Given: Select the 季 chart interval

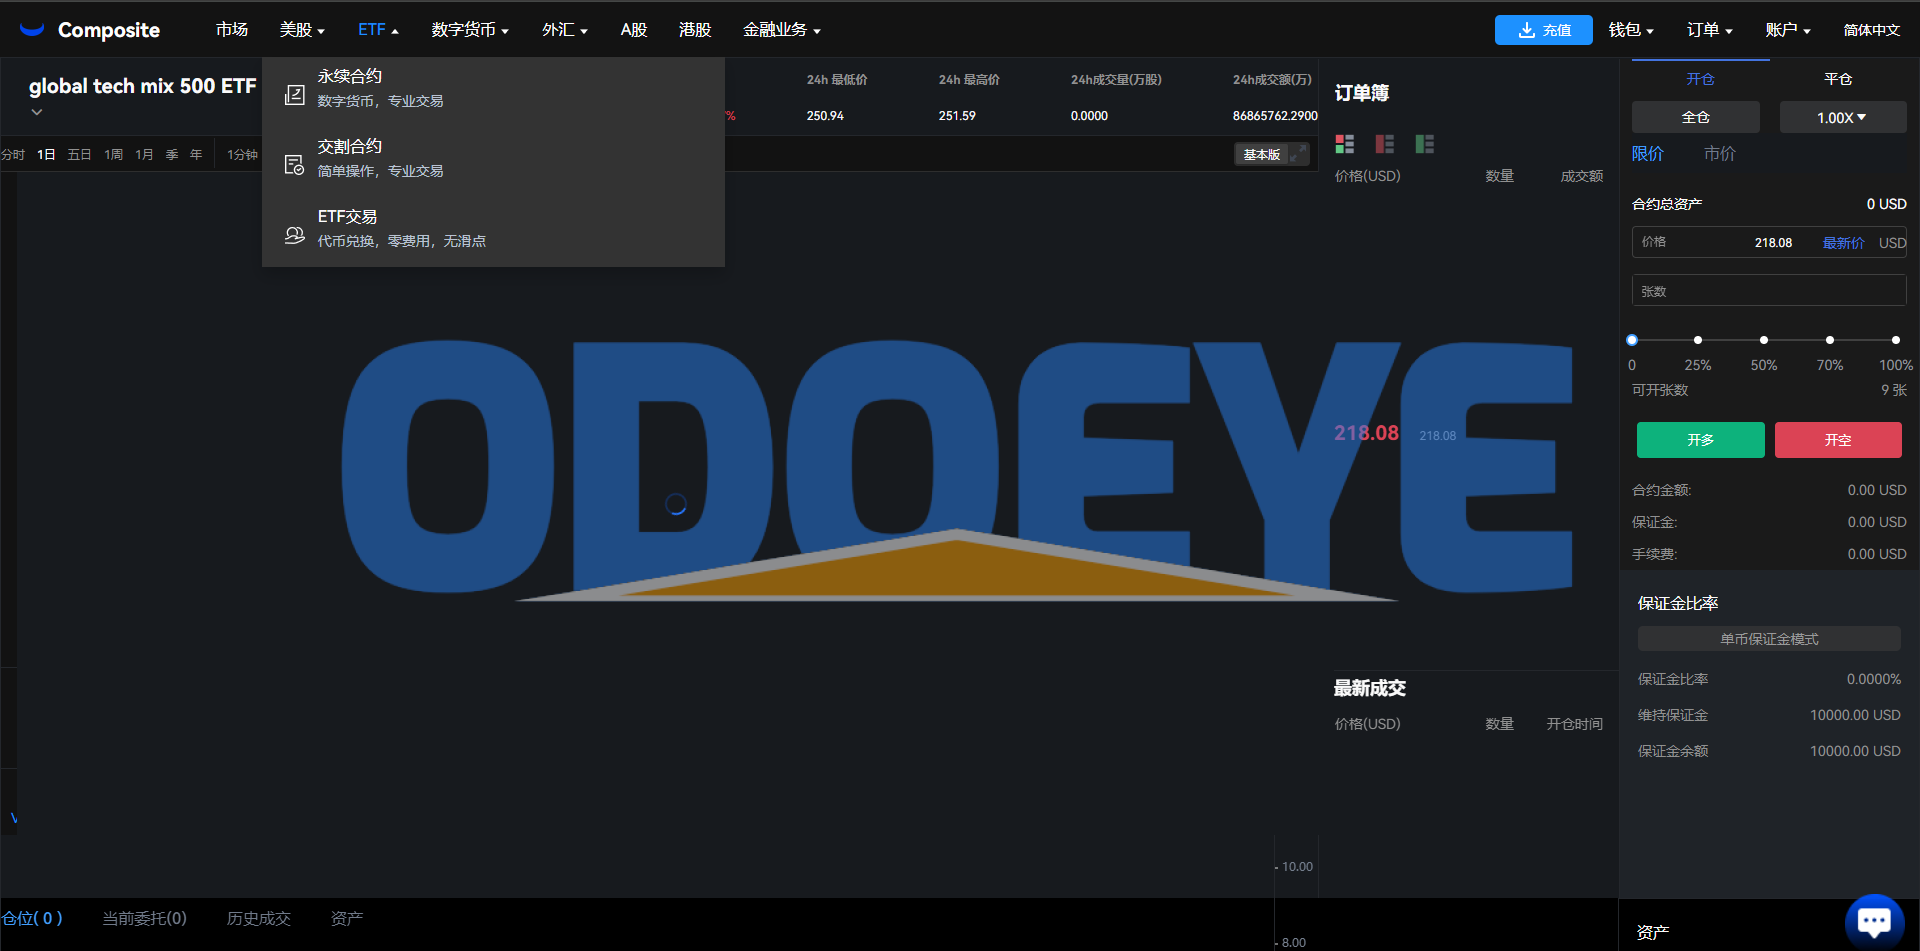Looking at the screenshot, I should [x=172, y=154].
